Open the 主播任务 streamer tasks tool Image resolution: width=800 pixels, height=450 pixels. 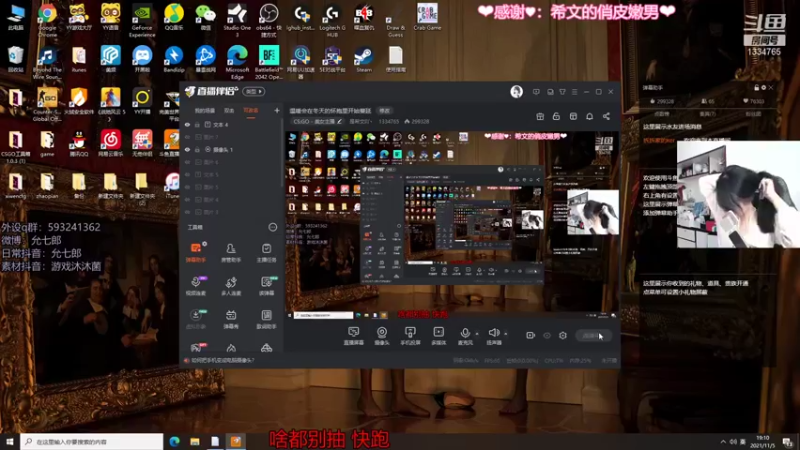coord(266,253)
